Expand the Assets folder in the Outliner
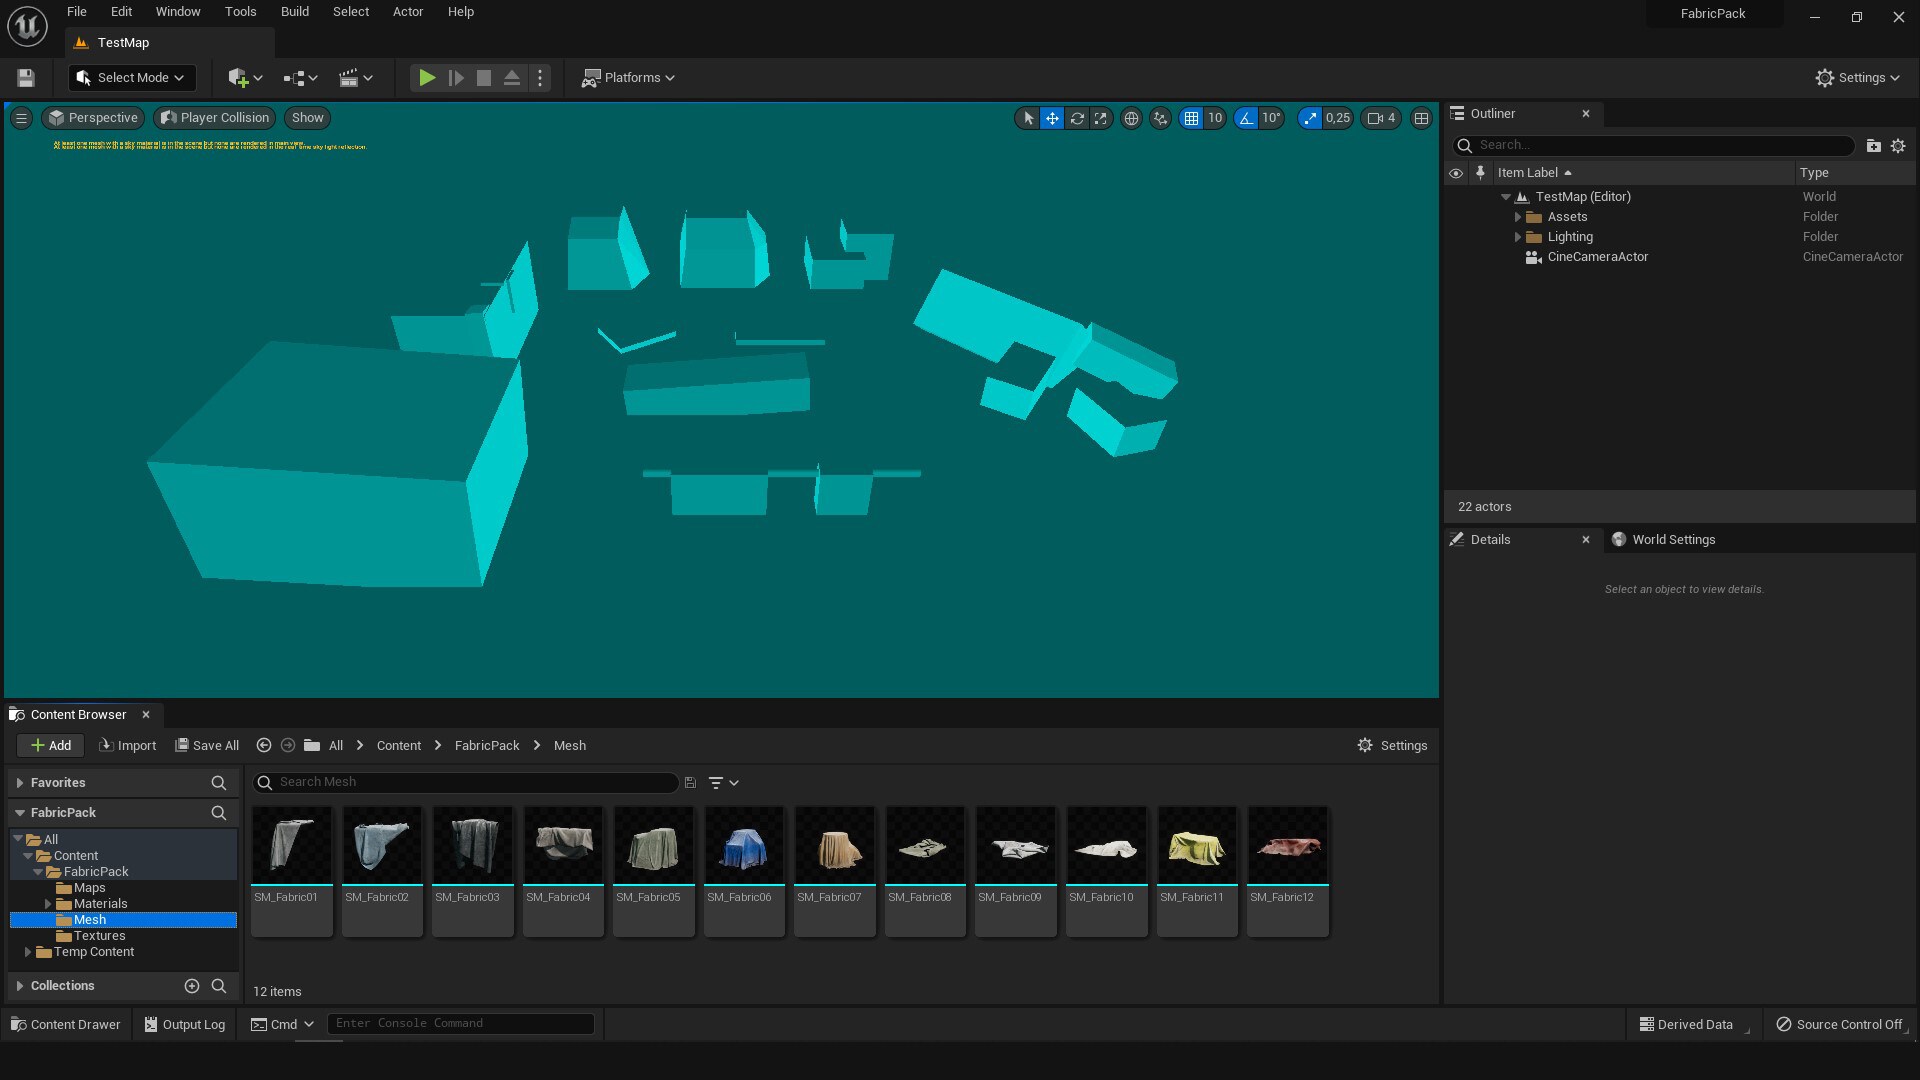The width and height of the screenshot is (1920, 1080). (1518, 216)
